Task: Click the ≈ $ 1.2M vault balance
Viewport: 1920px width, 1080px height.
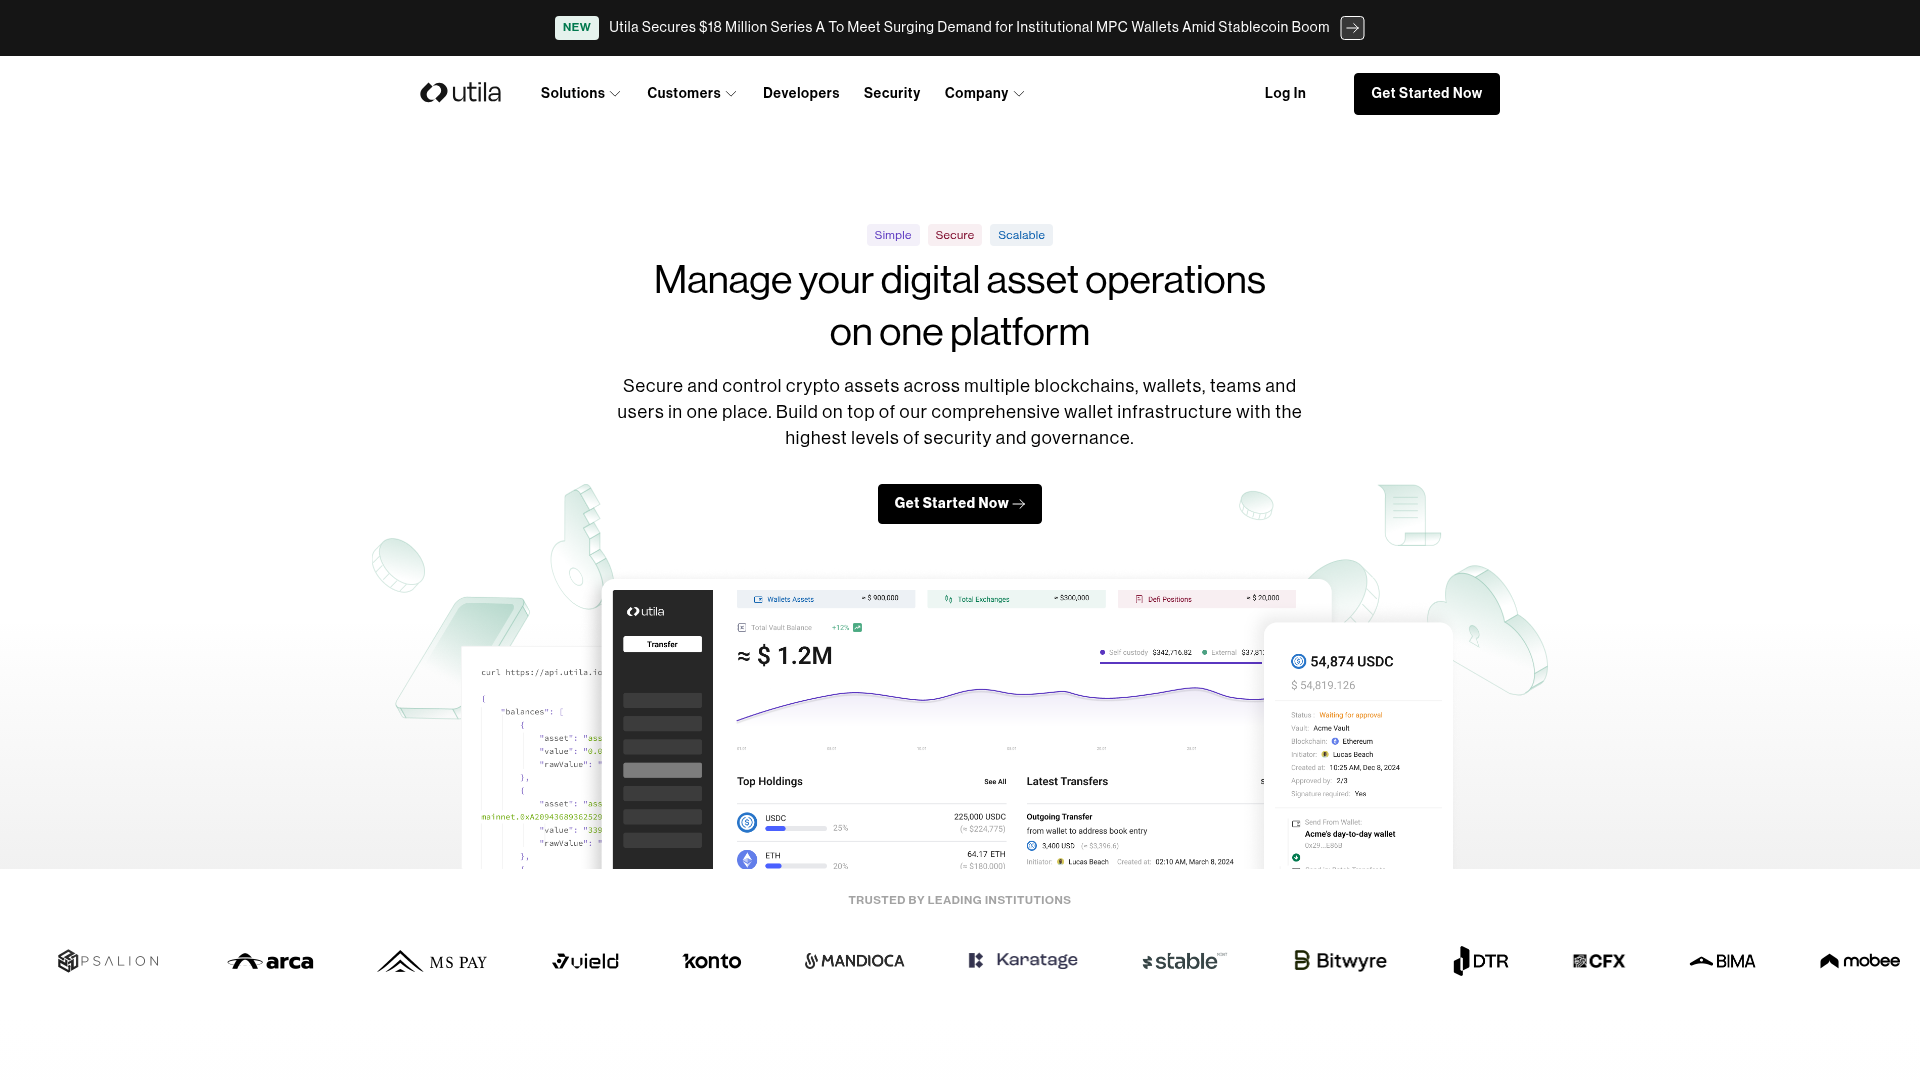Action: tap(785, 656)
